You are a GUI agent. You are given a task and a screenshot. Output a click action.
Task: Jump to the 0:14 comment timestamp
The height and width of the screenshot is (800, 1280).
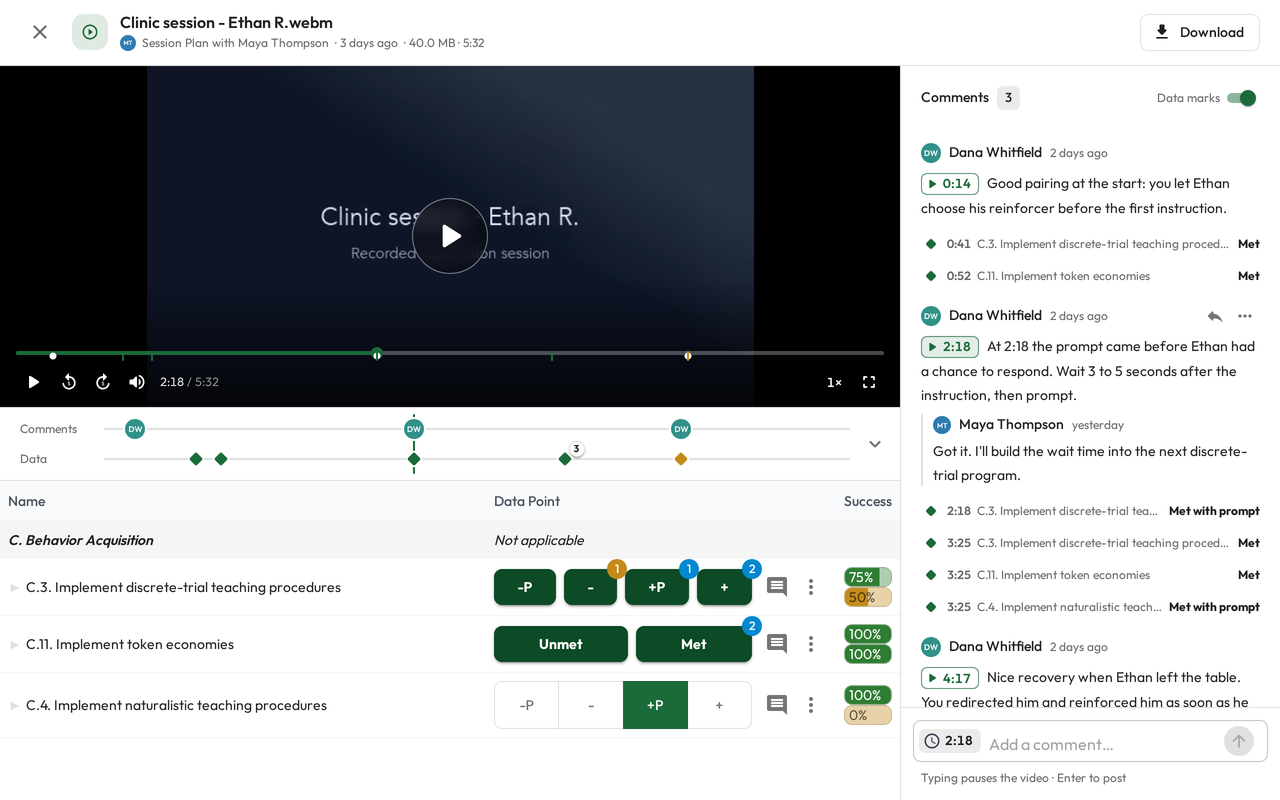(950, 184)
